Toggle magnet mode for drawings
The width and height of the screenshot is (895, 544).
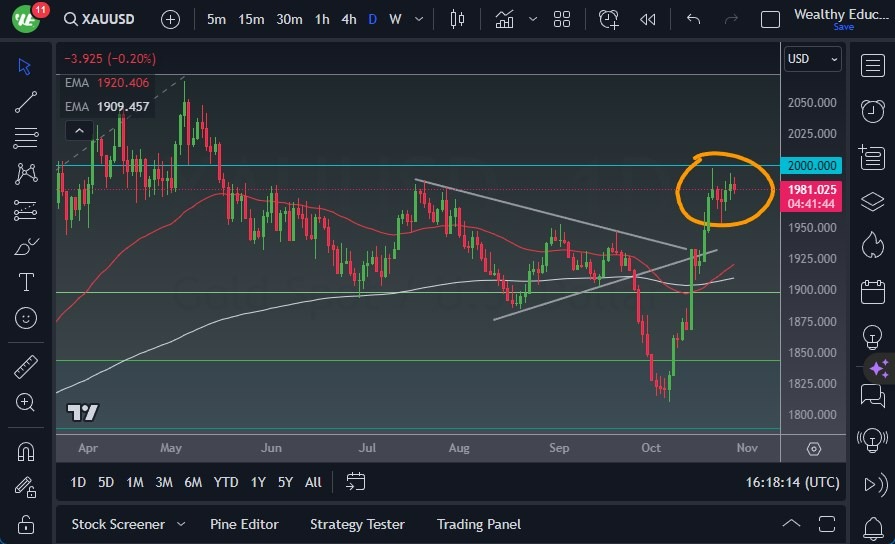point(26,452)
